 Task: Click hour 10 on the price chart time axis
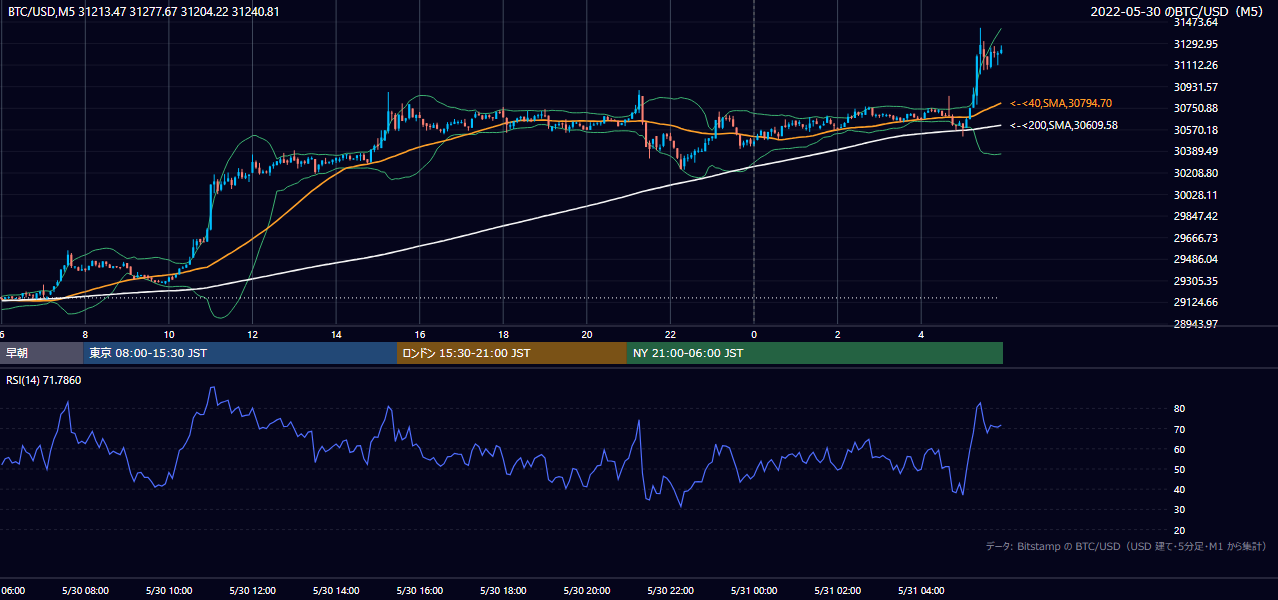[x=169, y=335]
